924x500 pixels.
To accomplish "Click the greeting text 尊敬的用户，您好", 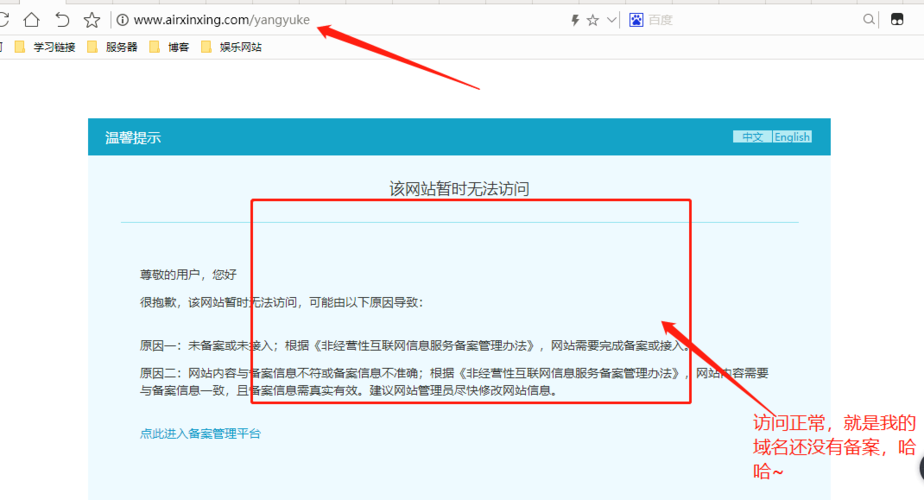I will coord(188,275).
